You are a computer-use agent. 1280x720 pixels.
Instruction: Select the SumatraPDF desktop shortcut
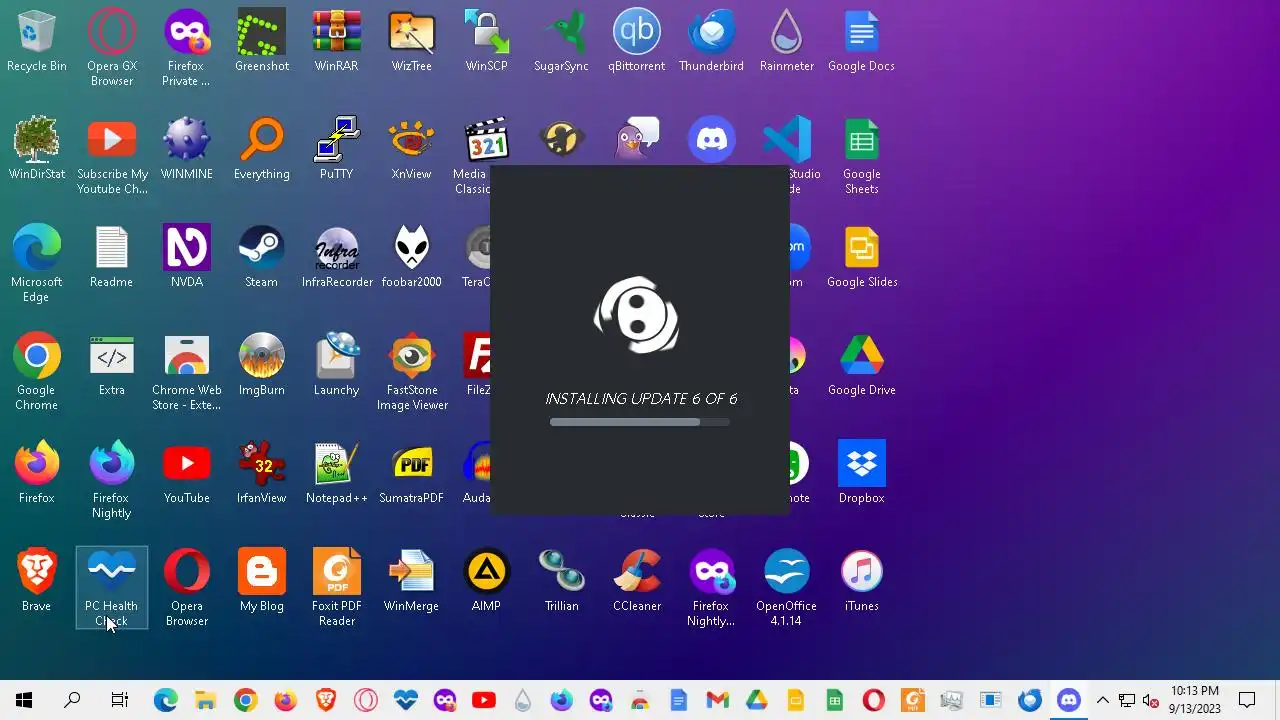click(411, 474)
